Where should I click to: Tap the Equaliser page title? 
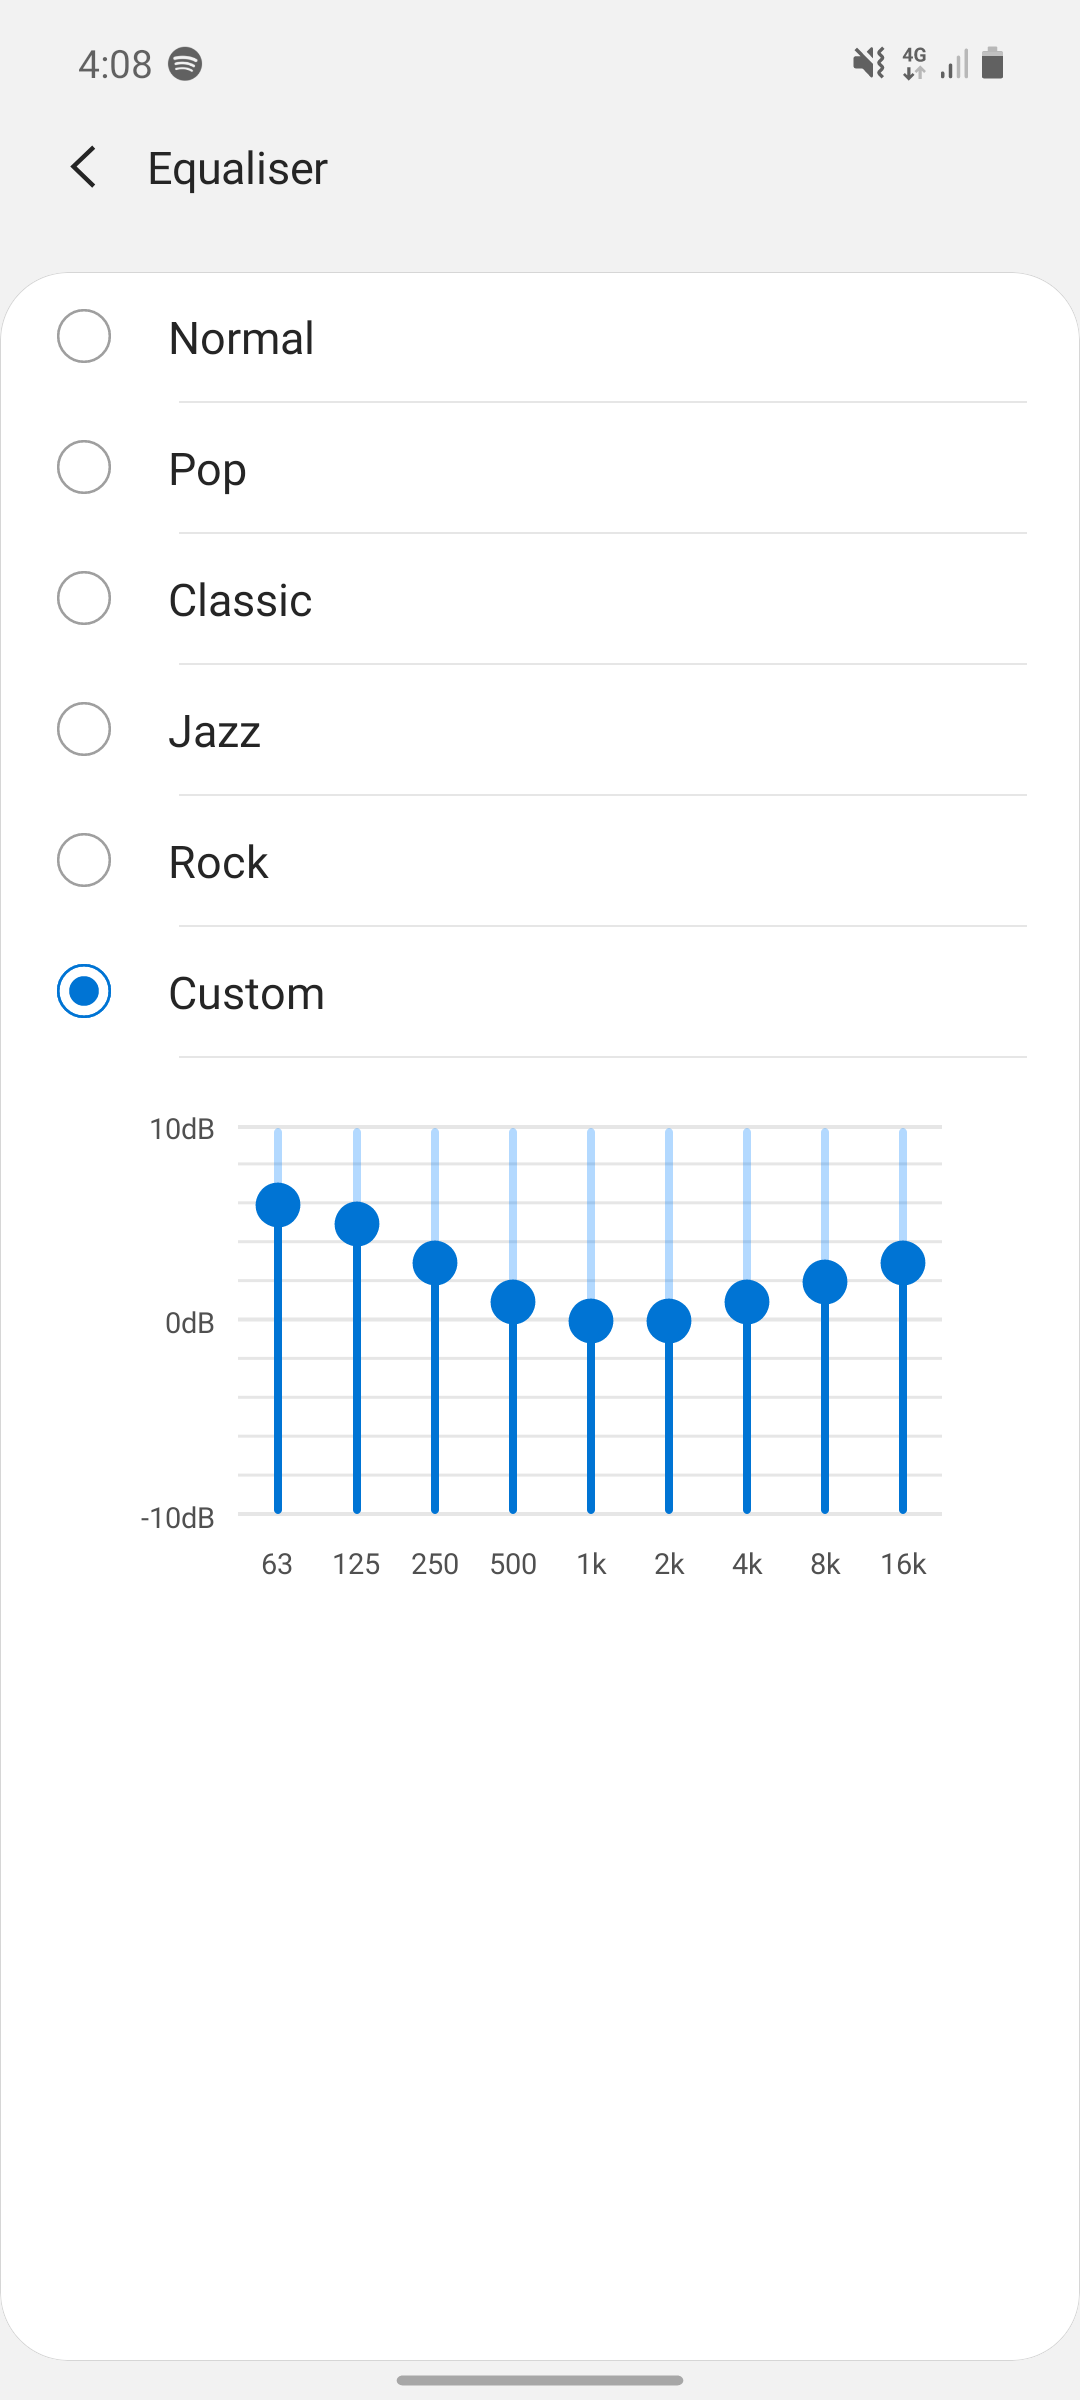tap(238, 168)
